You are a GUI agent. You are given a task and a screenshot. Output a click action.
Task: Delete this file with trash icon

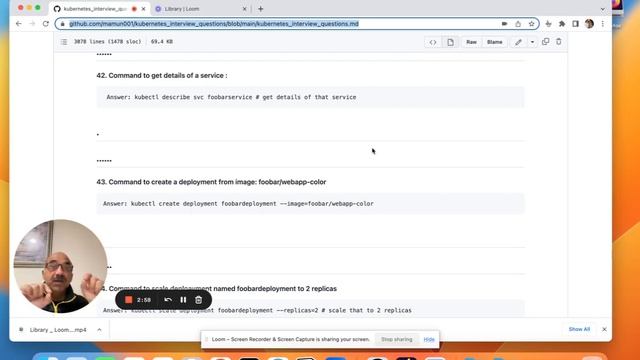pyautogui.click(x=559, y=42)
